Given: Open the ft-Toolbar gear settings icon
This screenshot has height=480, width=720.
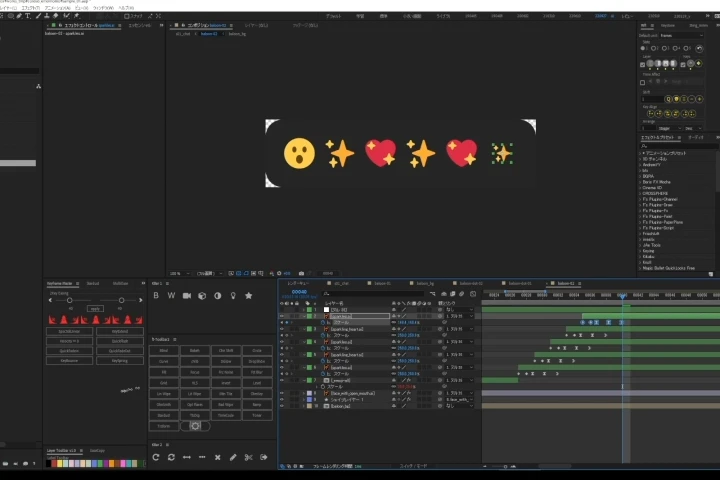Looking at the screenshot, I should [x=195, y=426].
